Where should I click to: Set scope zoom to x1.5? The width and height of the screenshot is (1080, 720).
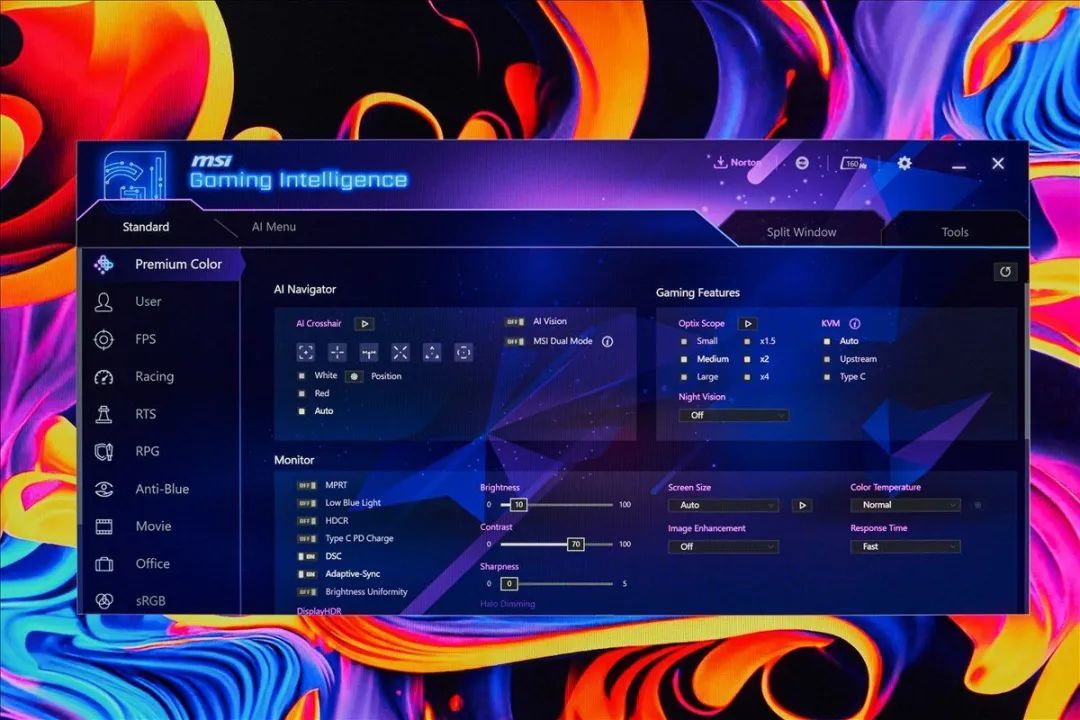point(747,341)
